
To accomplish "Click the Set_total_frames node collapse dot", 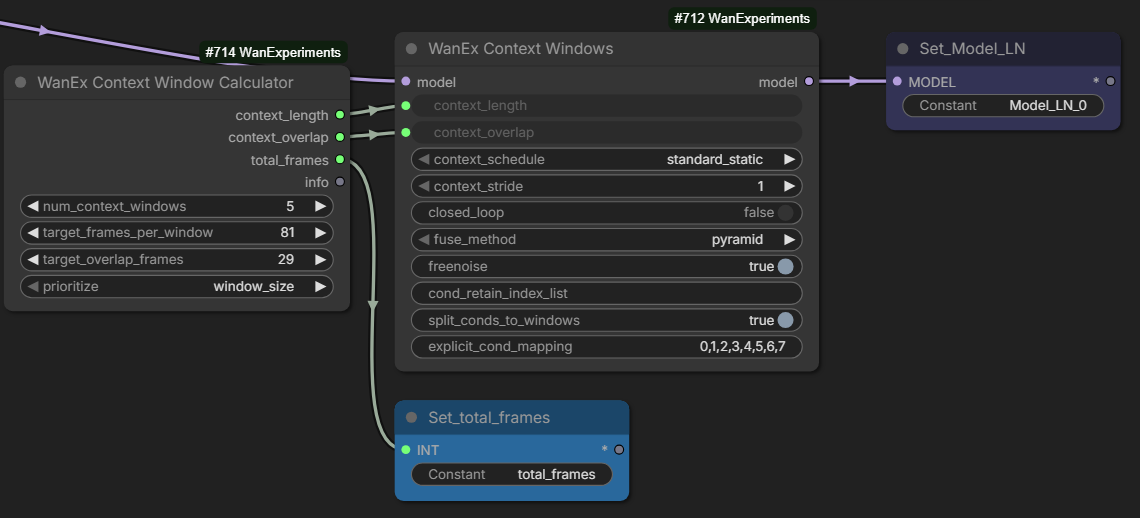I will pos(412,418).
